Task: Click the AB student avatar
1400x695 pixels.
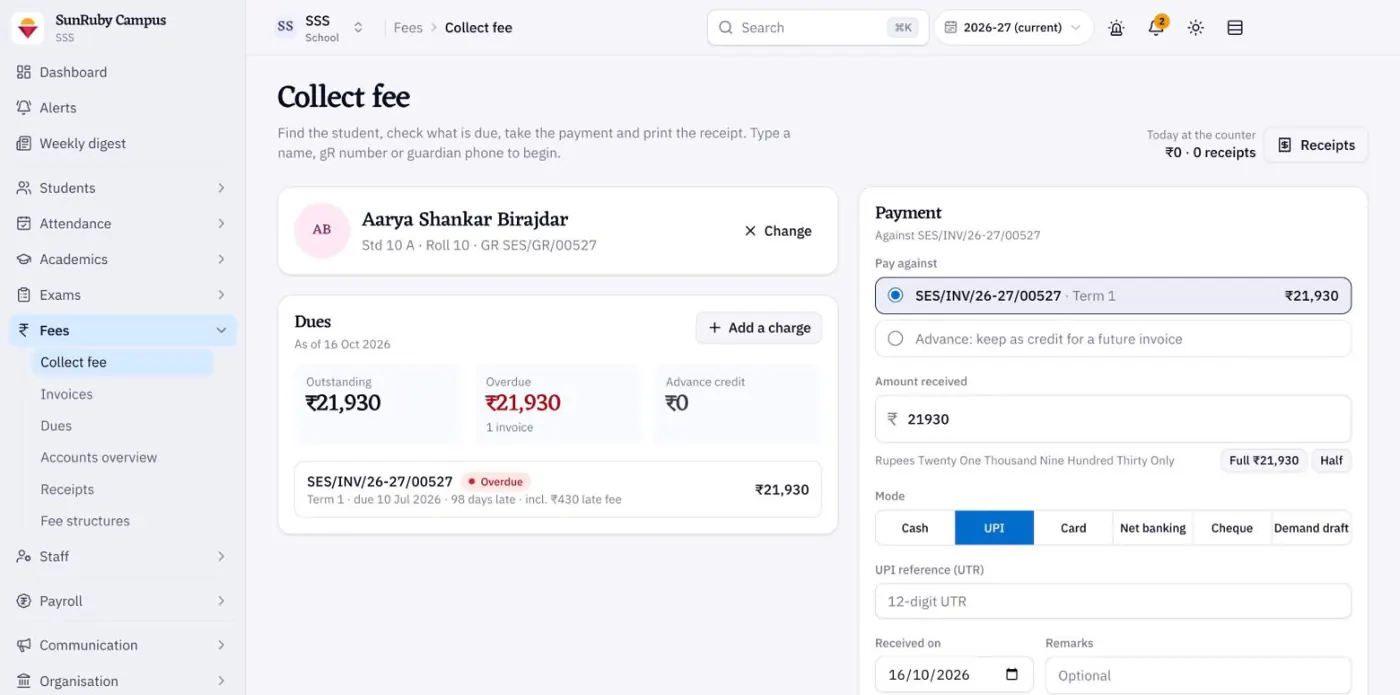Action: [322, 230]
